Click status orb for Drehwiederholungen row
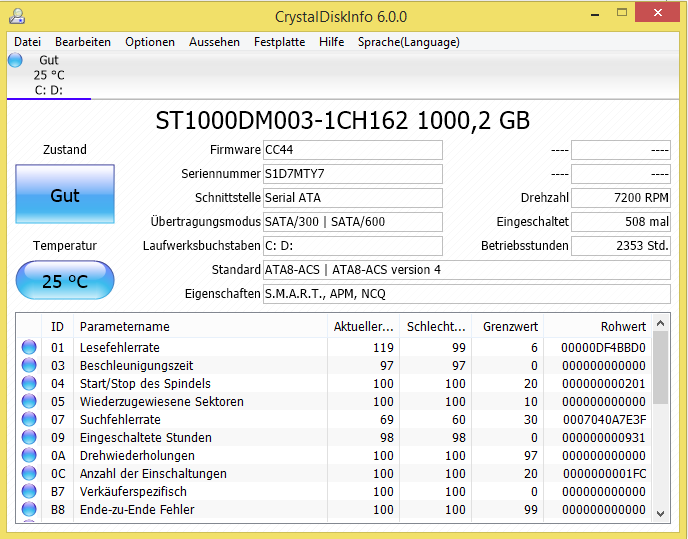This screenshot has width=688, height=539. pyautogui.click(x=29, y=455)
